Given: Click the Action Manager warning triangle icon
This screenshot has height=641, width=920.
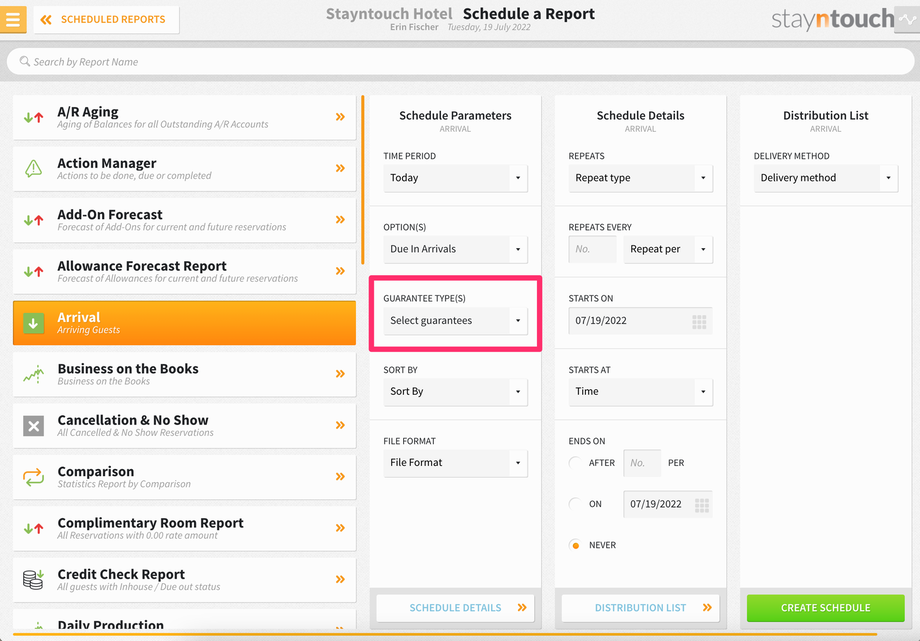Looking at the screenshot, I should click(33, 168).
